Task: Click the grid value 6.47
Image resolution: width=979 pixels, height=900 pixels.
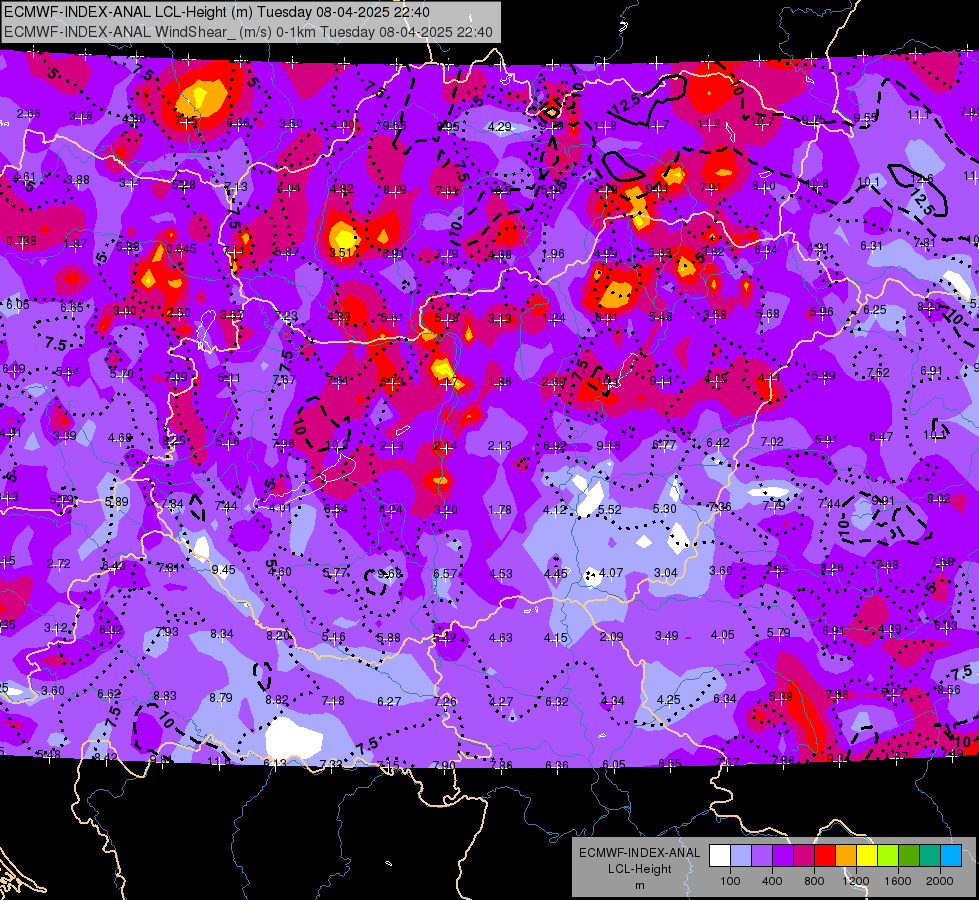Action: (881, 437)
